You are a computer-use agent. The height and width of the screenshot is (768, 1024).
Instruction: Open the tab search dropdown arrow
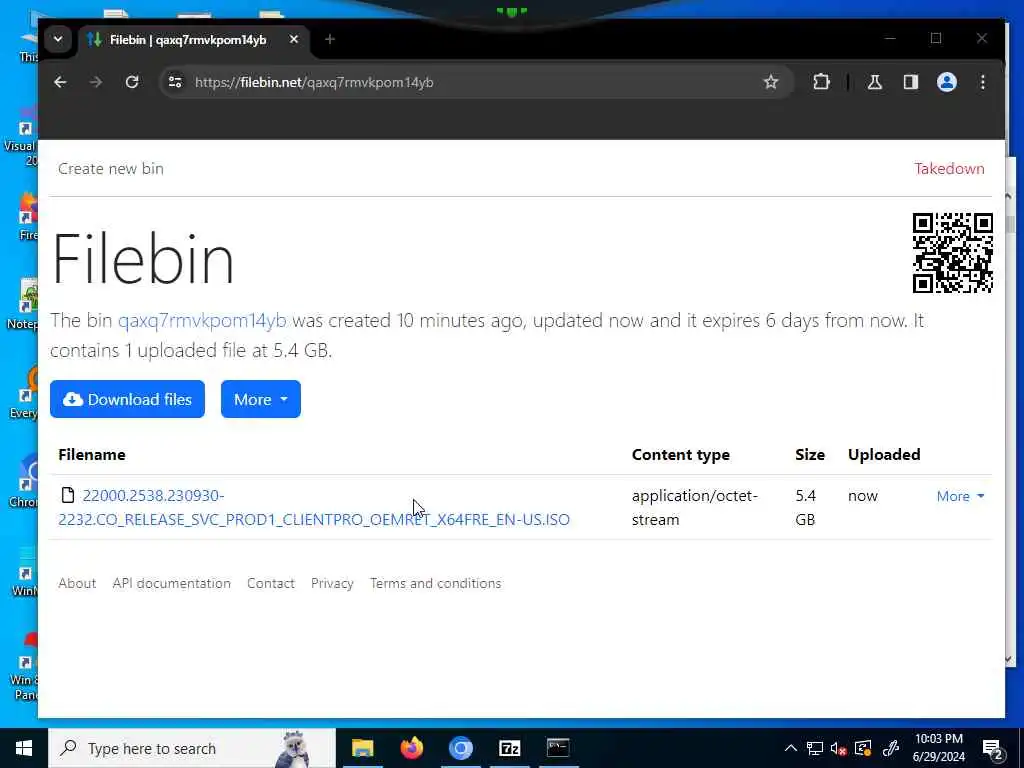(58, 39)
